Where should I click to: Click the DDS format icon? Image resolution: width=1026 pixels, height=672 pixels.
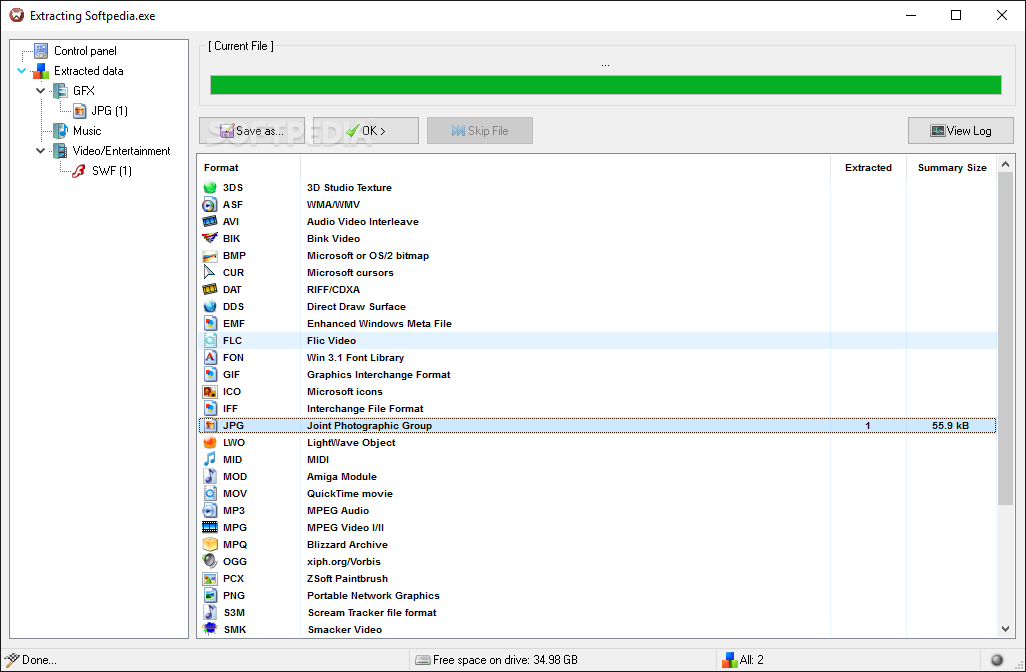click(x=209, y=306)
